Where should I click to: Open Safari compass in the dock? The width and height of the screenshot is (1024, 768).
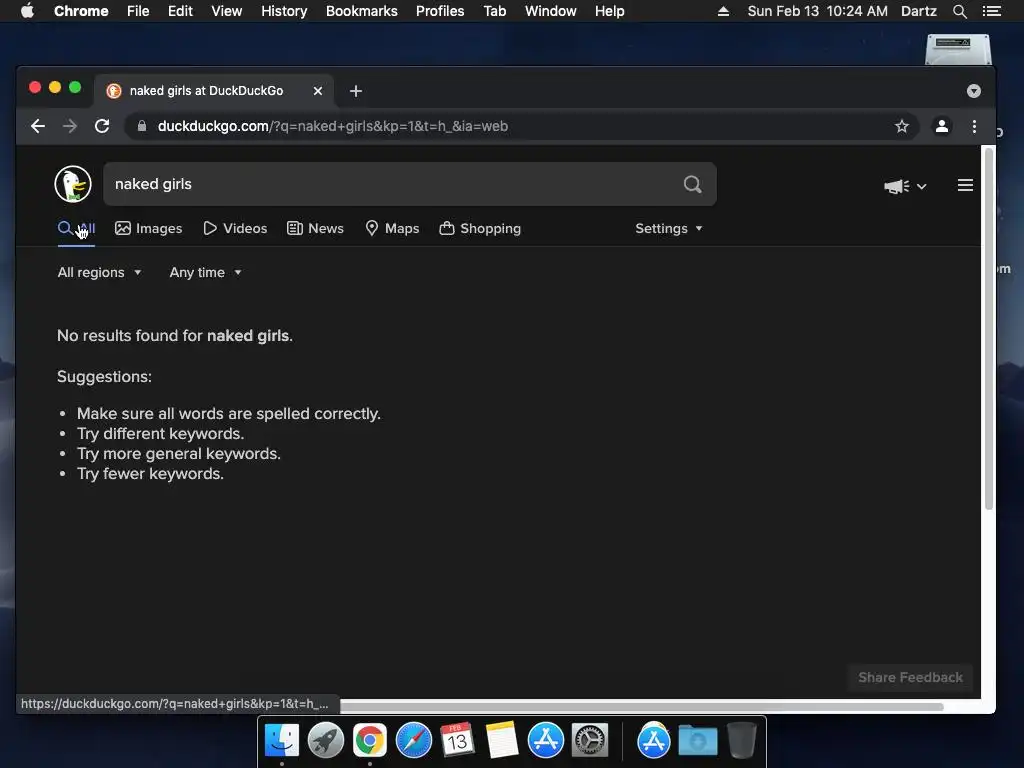(413, 741)
